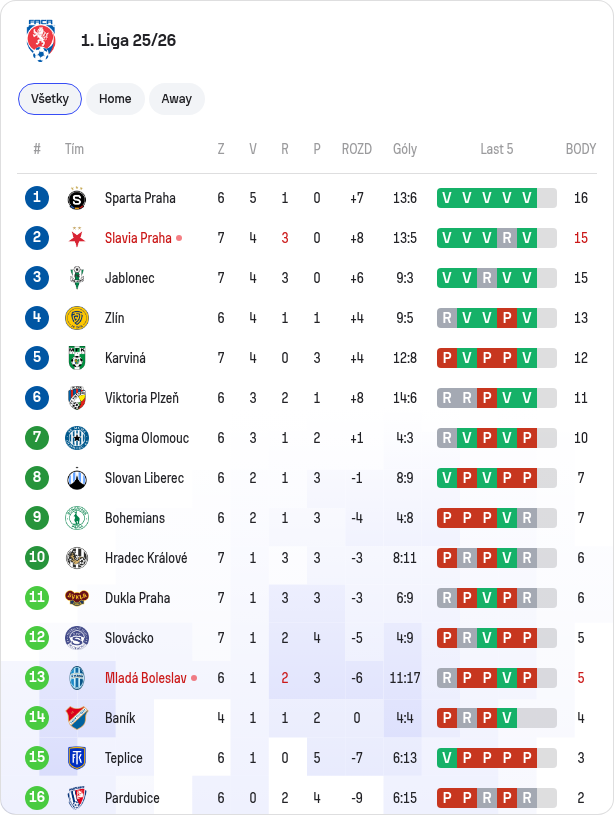Click the FAČR league logo
This screenshot has width=614, height=815.
tap(41, 41)
